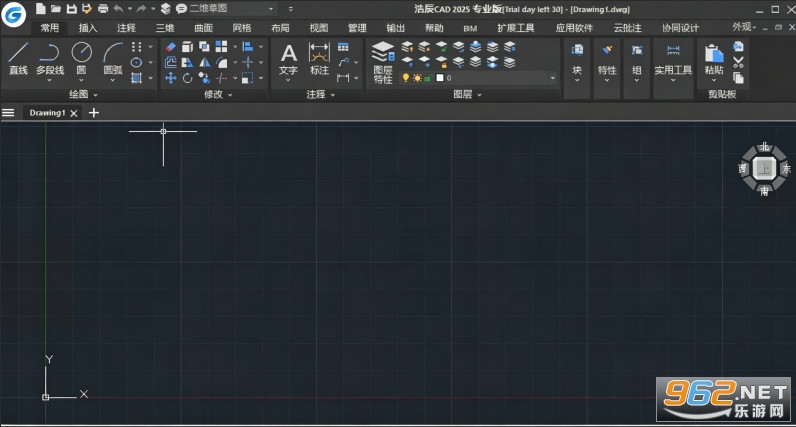This screenshot has height=427, width=796.
Task: Click the layer color white swatch
Action: [440, 78]
